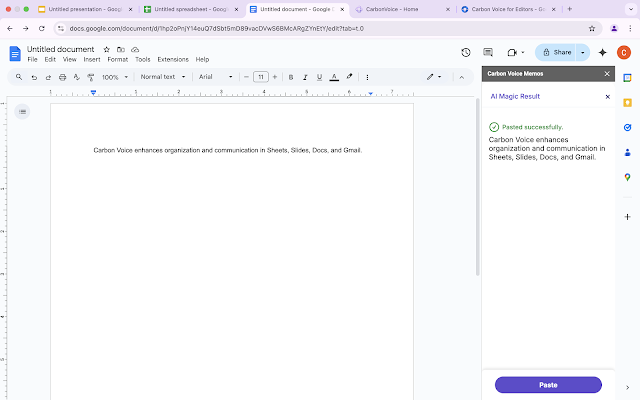Screen dimensions: 640x400
Task: Check cloud save status icon
Action: point(135,49)
